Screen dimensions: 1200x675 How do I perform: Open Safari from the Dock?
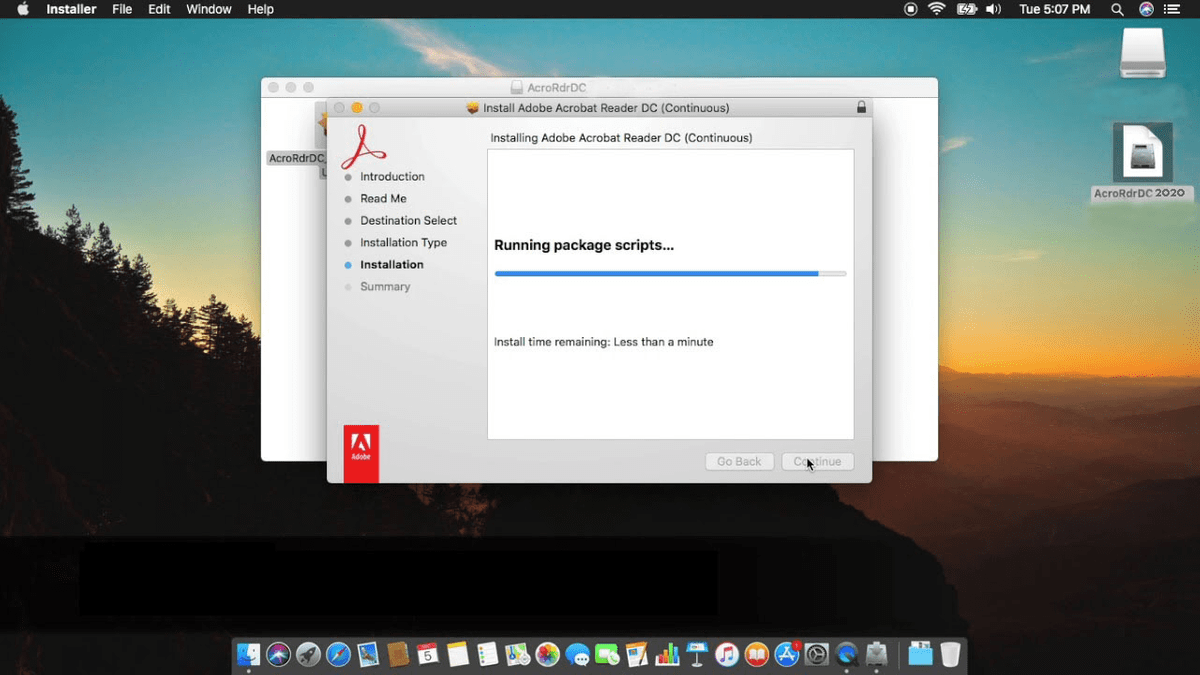(338, 654)
